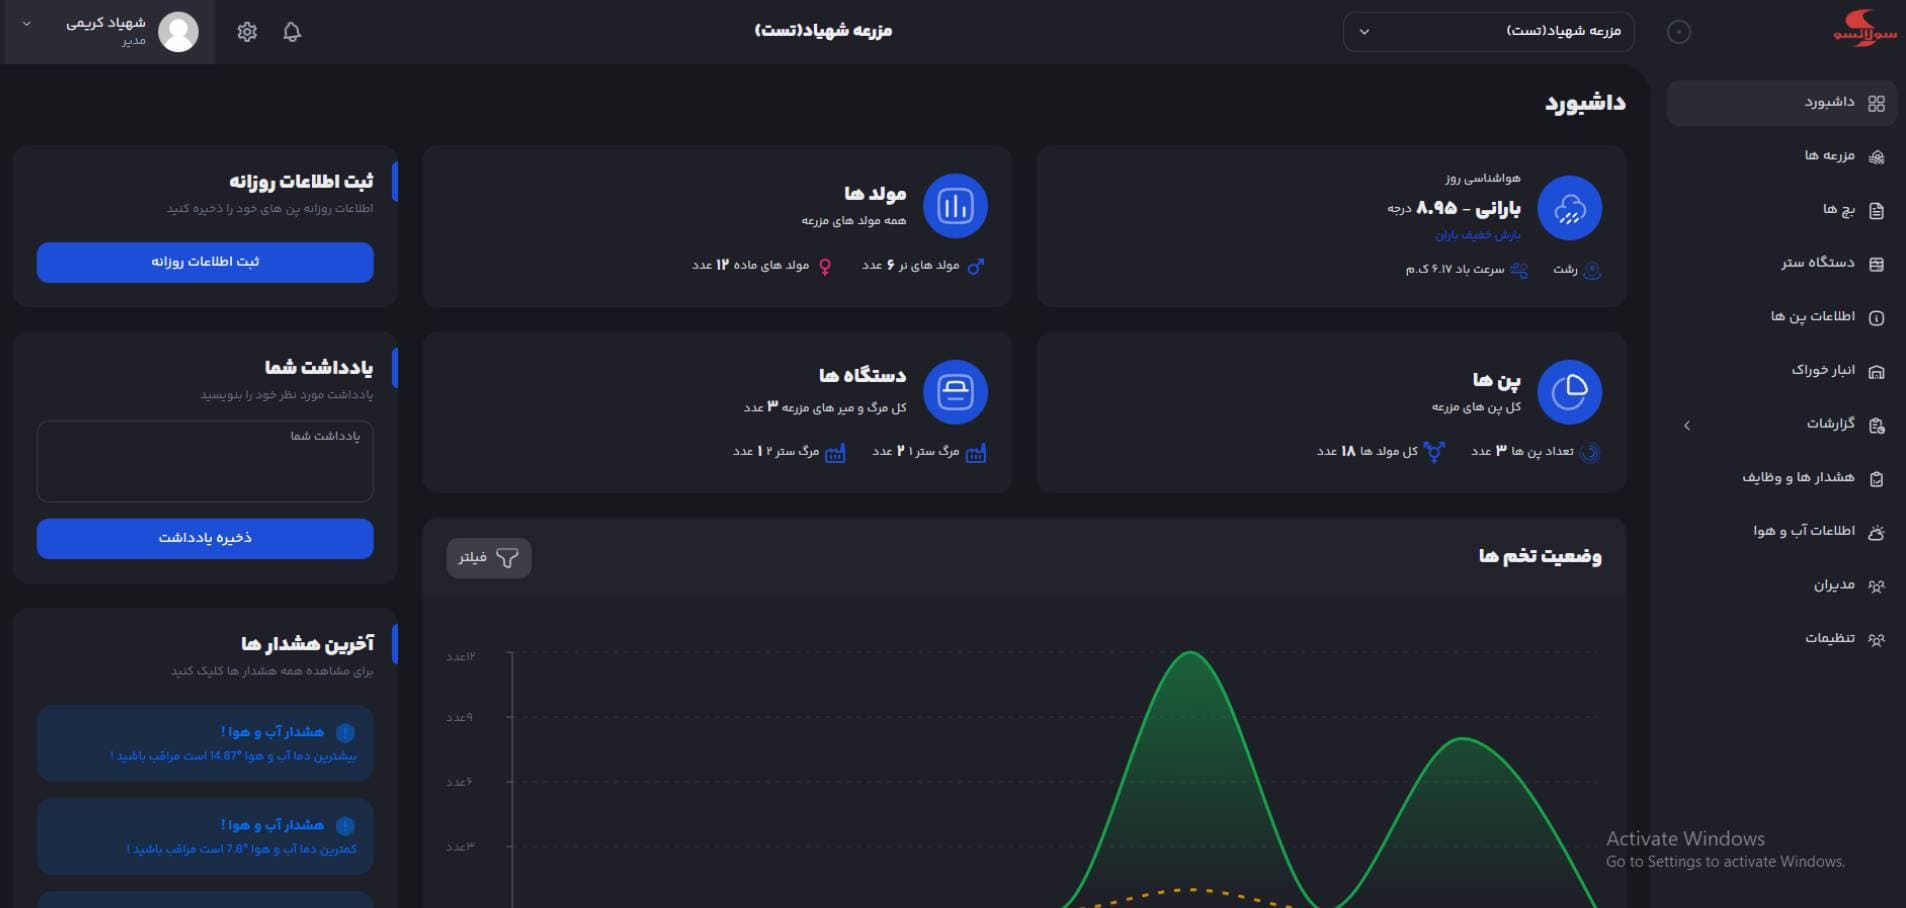Open the notifications bell icon
The height and width of the screenshot is (908, 1906).
(292, 32)
